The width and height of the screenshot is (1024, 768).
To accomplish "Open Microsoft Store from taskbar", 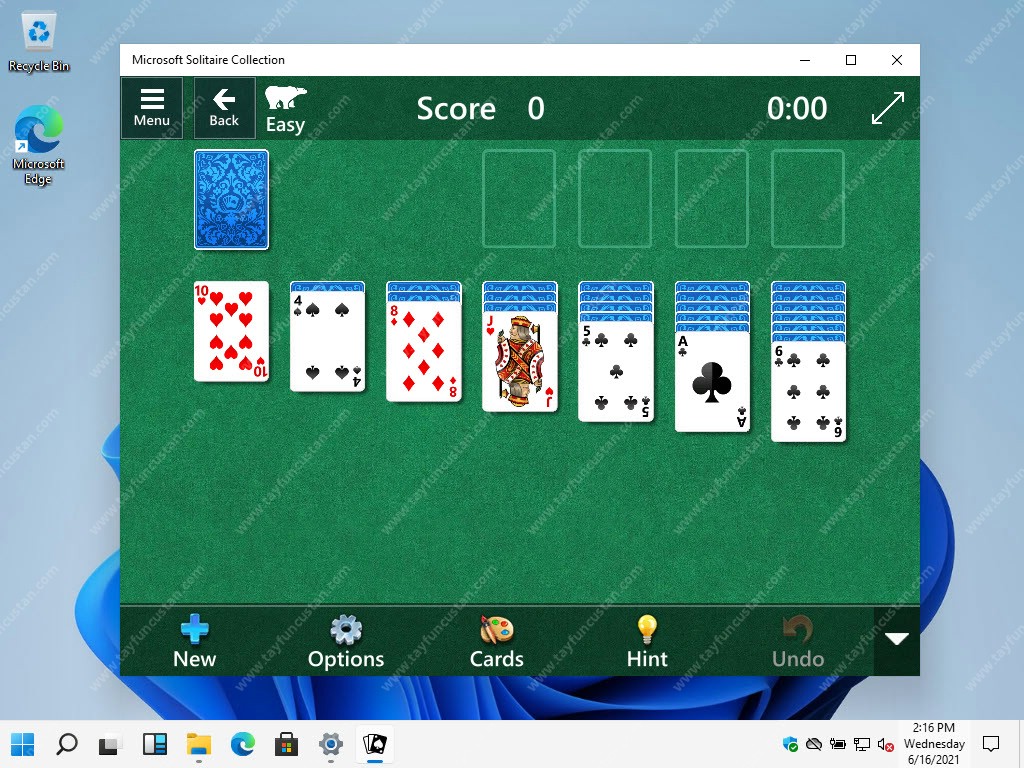I will click(287, 743).
